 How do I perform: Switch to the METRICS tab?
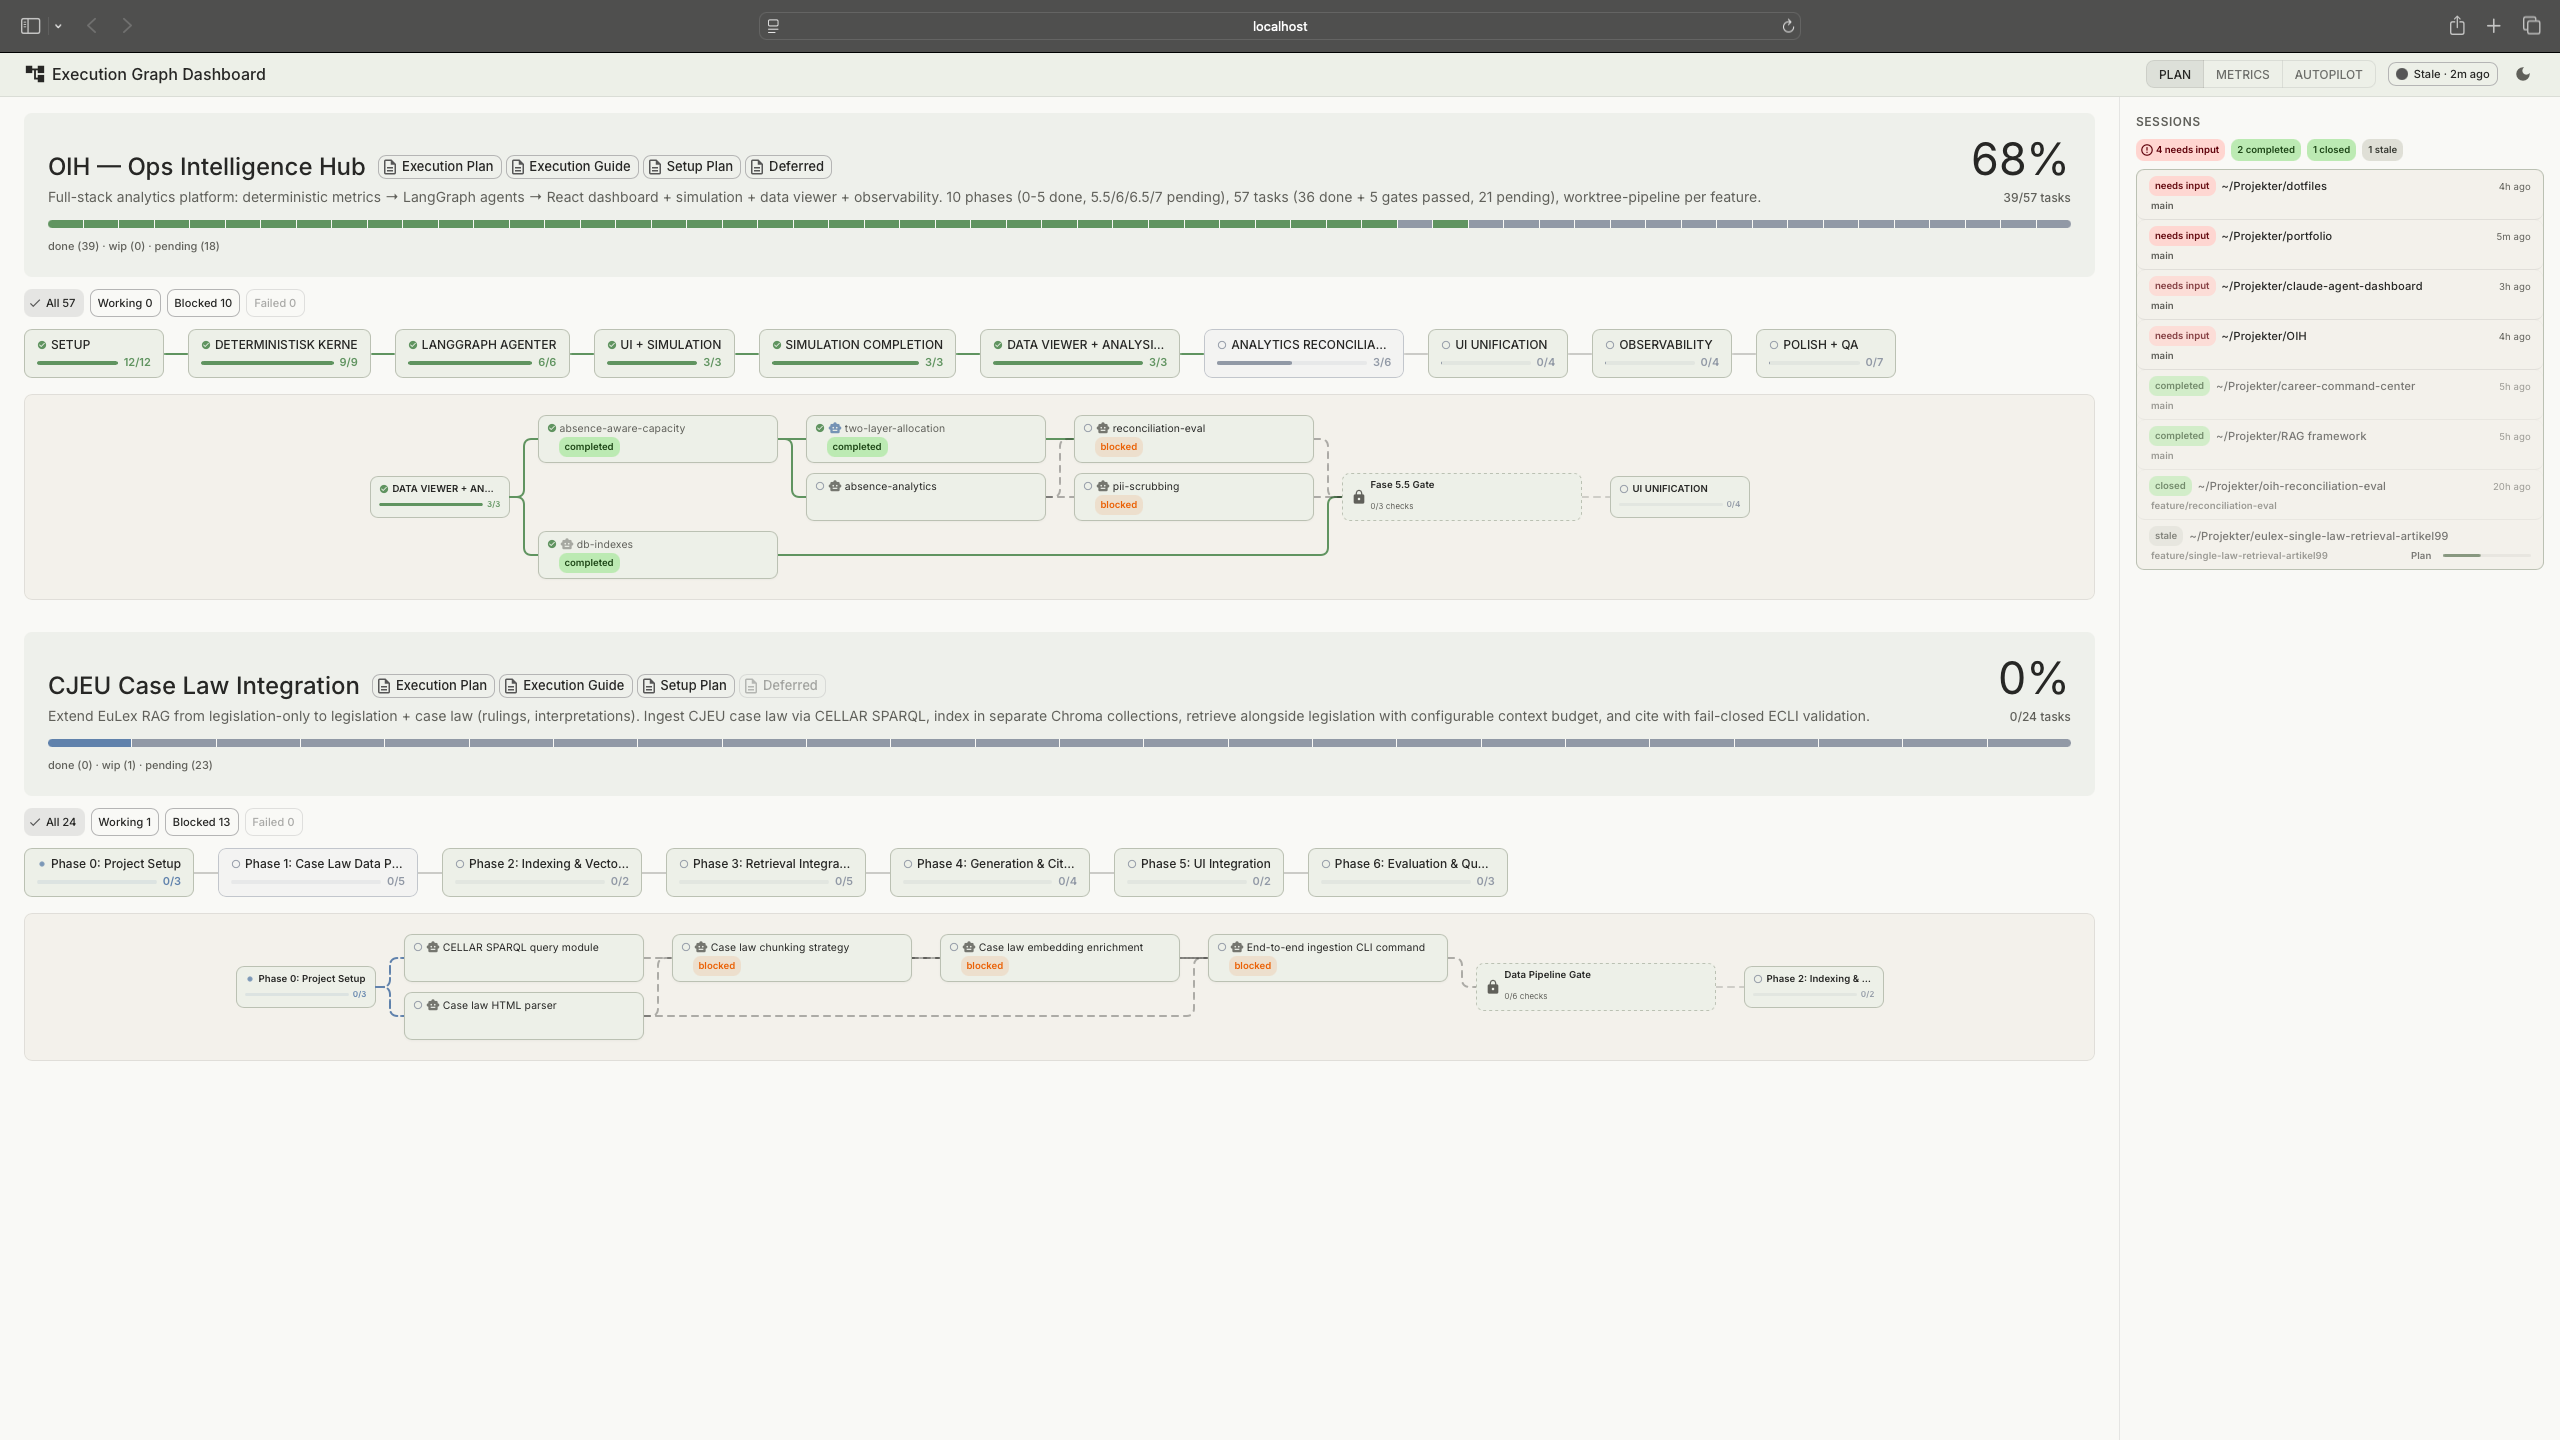2242,74
